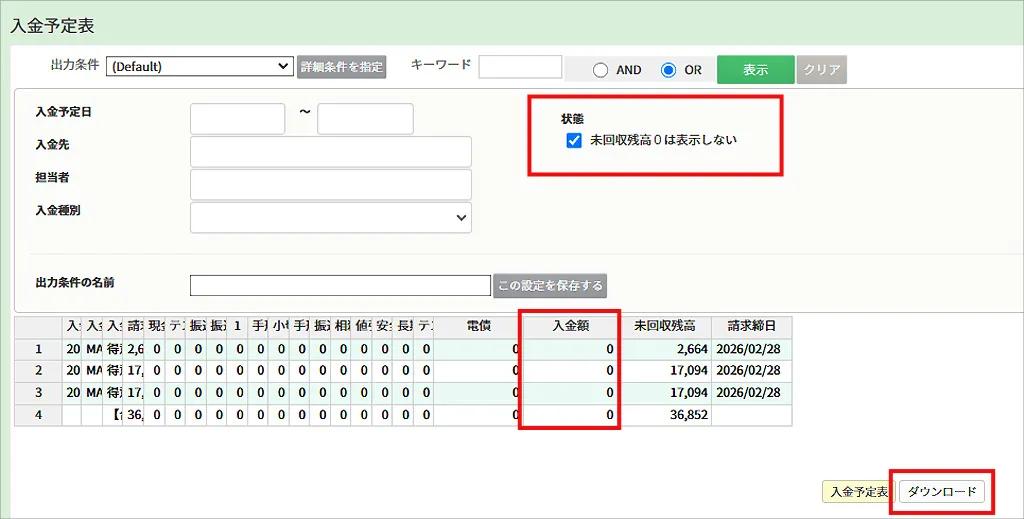The height and width of the screenshot is (519, 1024).
Task: Click the 36,852 total cell
Action: [x=664, y=415]
